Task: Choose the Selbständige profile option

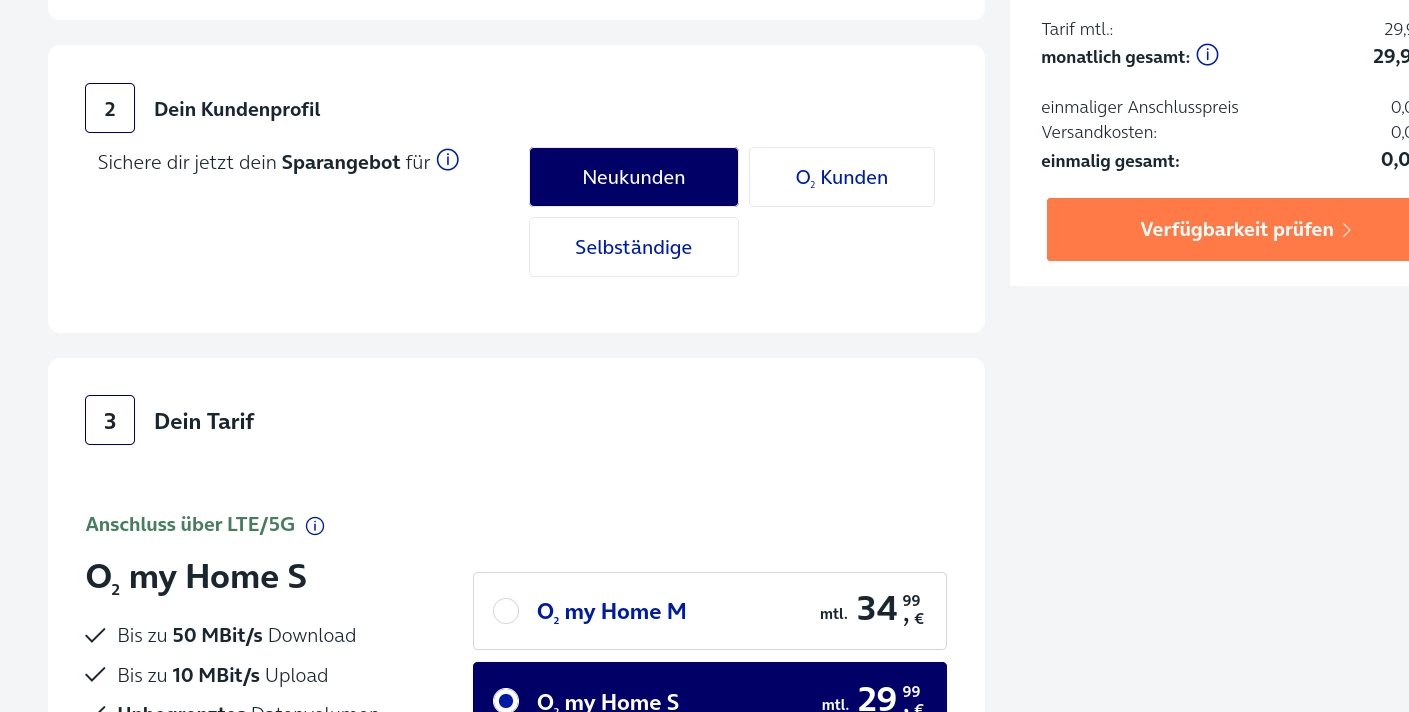Action: coord(634,247)
